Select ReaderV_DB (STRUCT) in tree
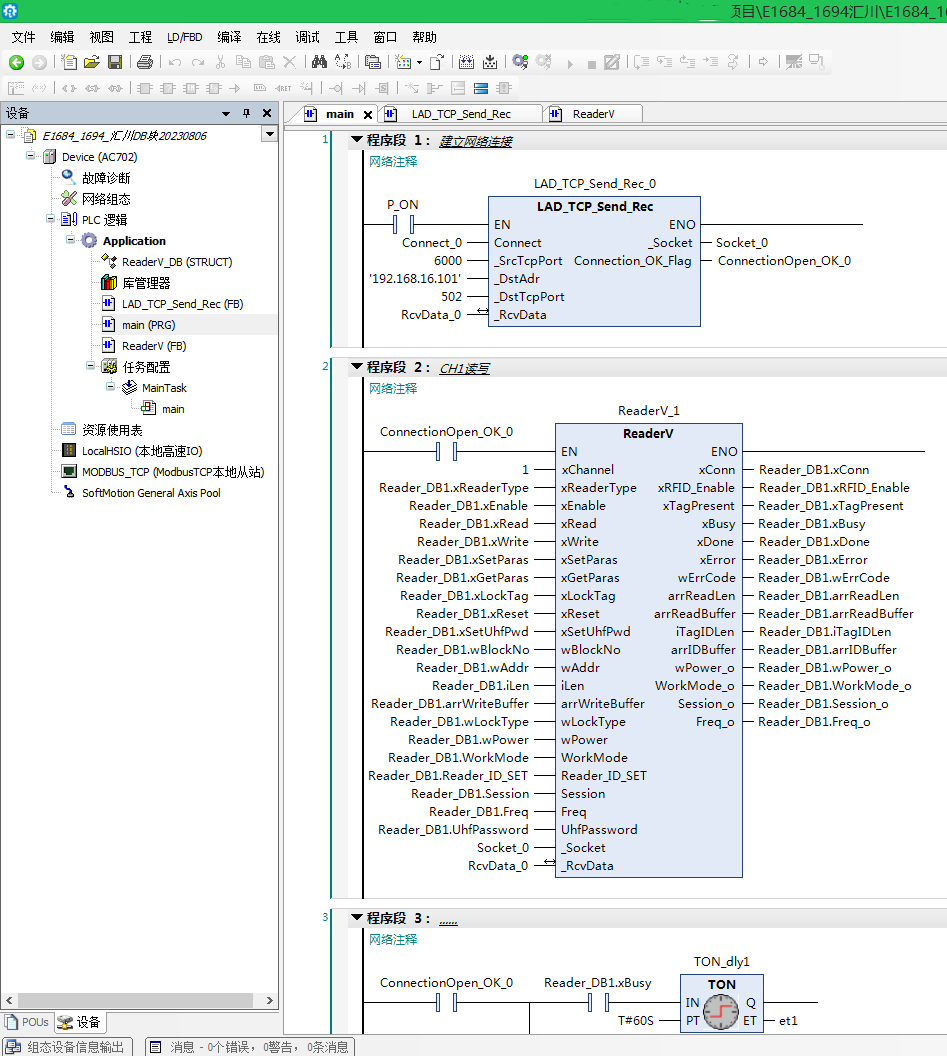 176,262
